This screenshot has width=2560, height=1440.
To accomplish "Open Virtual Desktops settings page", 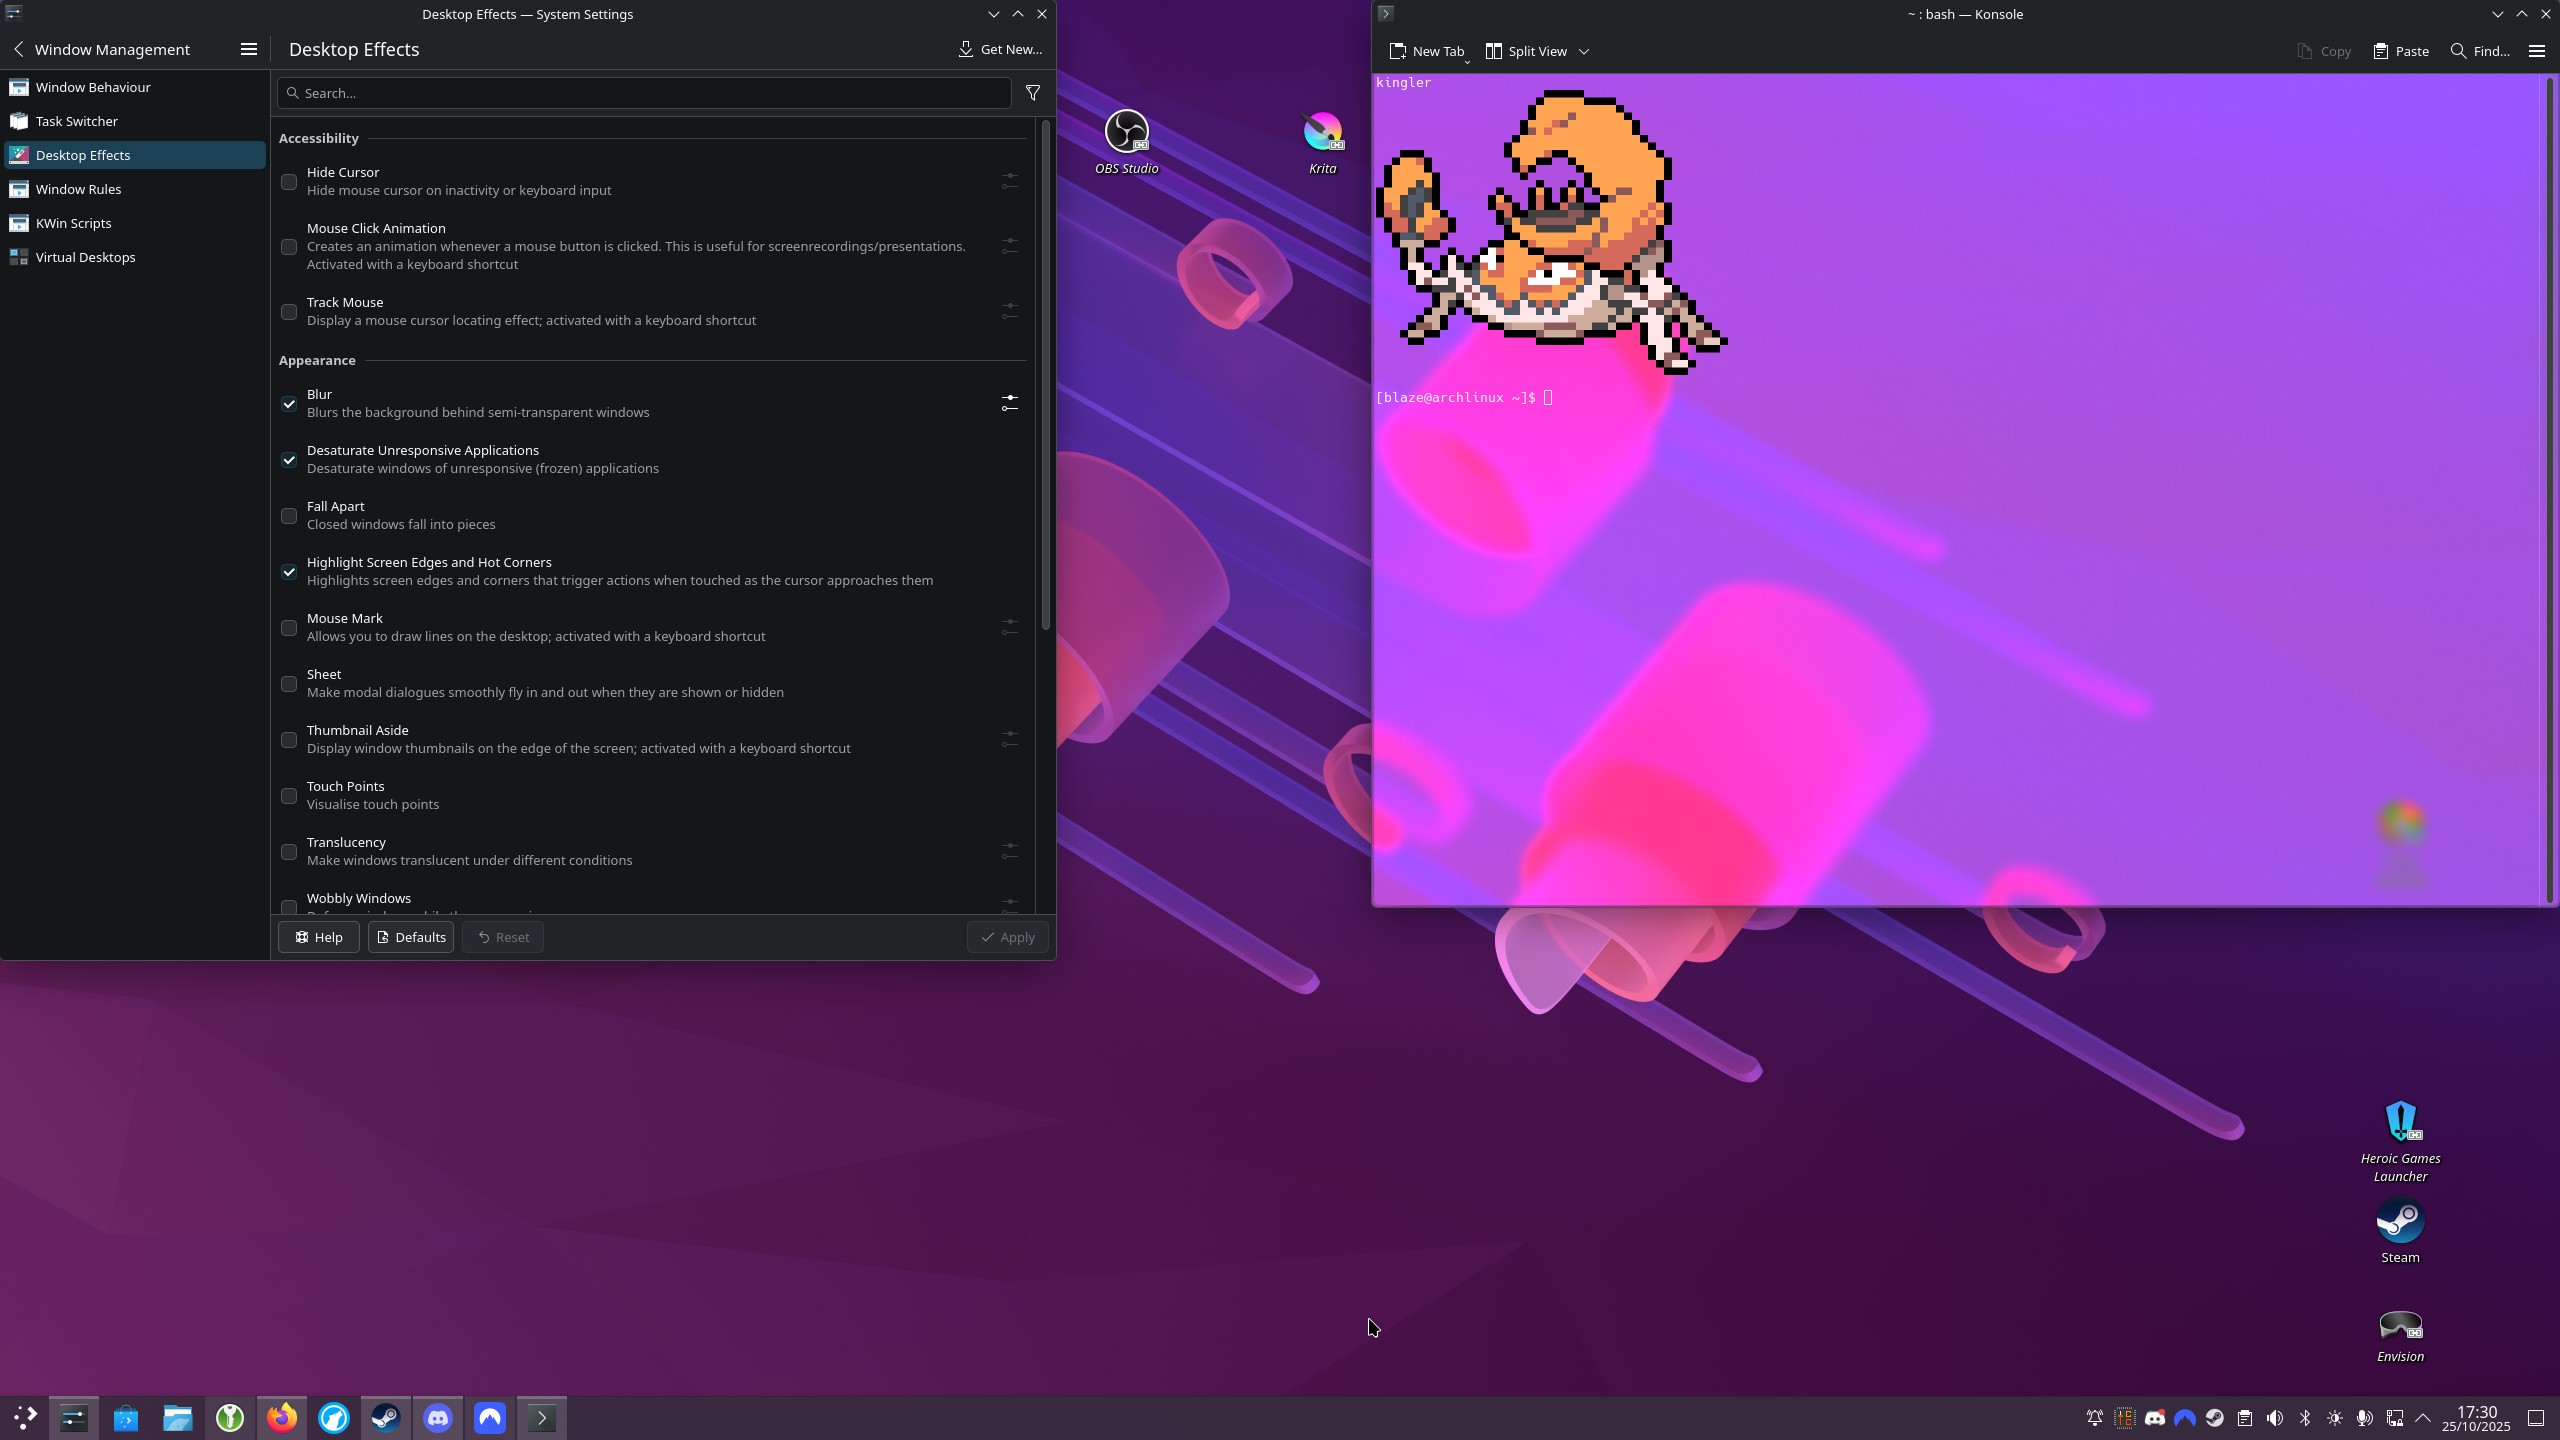I will [85, 257].
